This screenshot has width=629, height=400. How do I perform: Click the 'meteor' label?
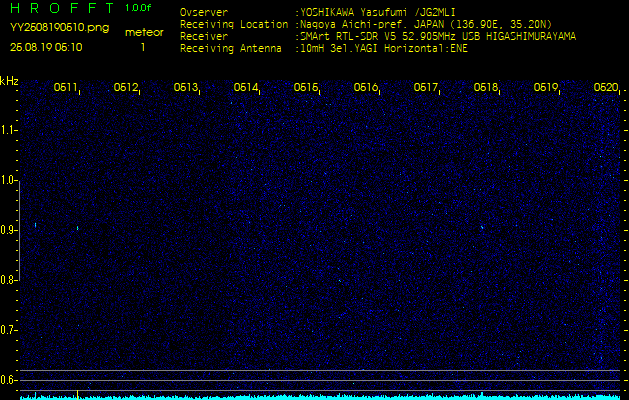tap(144, 33)
